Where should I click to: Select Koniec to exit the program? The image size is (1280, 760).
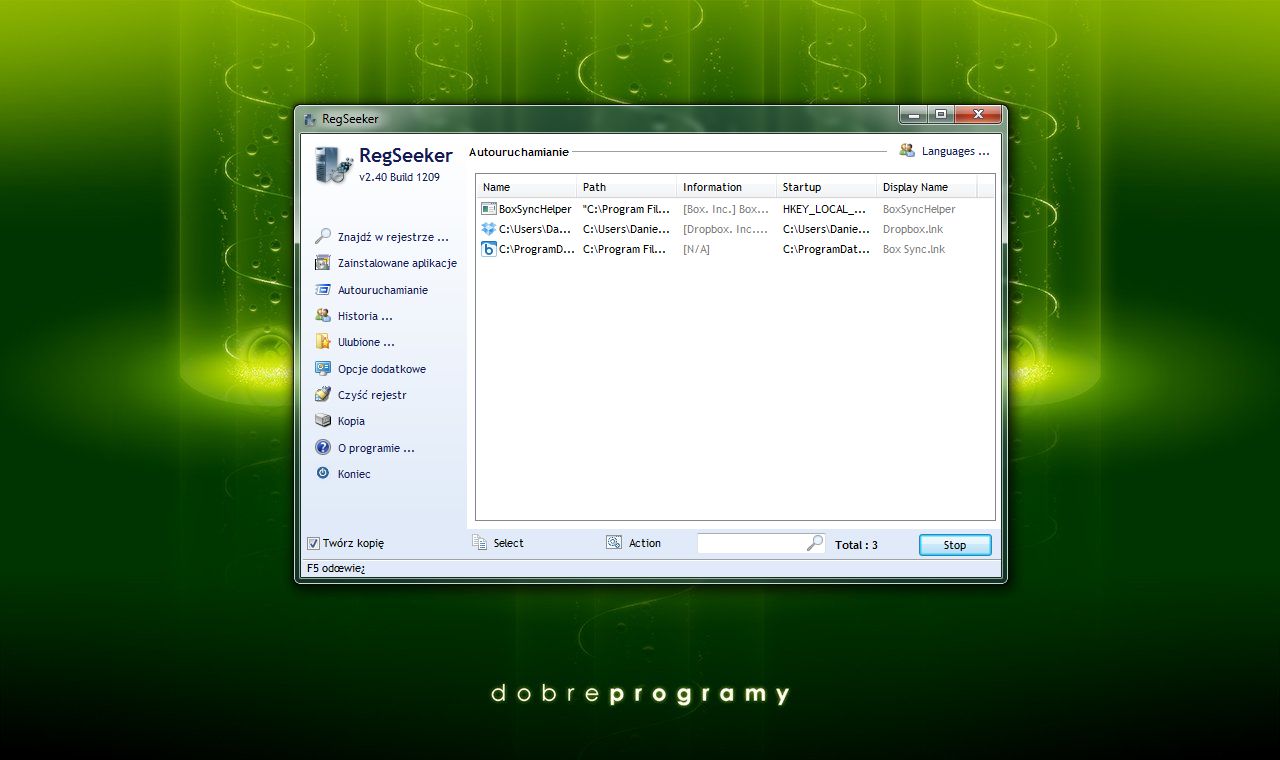(354, 474)
